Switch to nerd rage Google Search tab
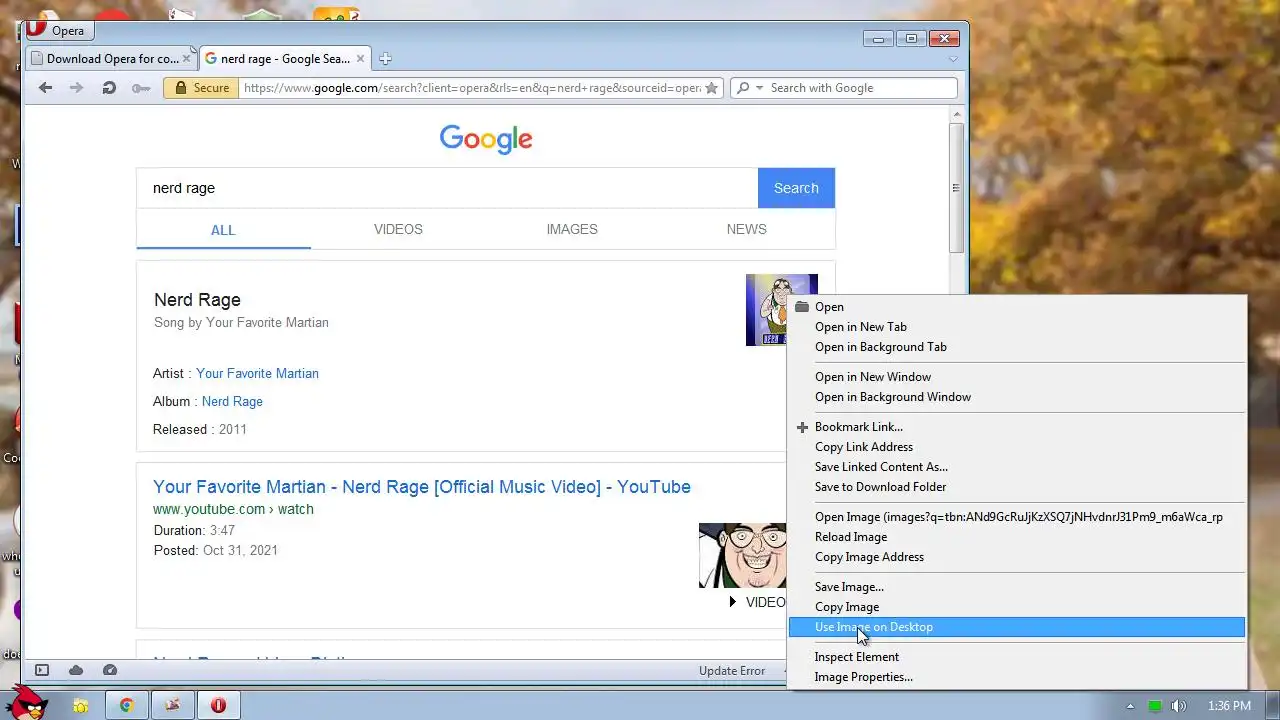This screenshot has height=720, width=1280. point(285,58)
